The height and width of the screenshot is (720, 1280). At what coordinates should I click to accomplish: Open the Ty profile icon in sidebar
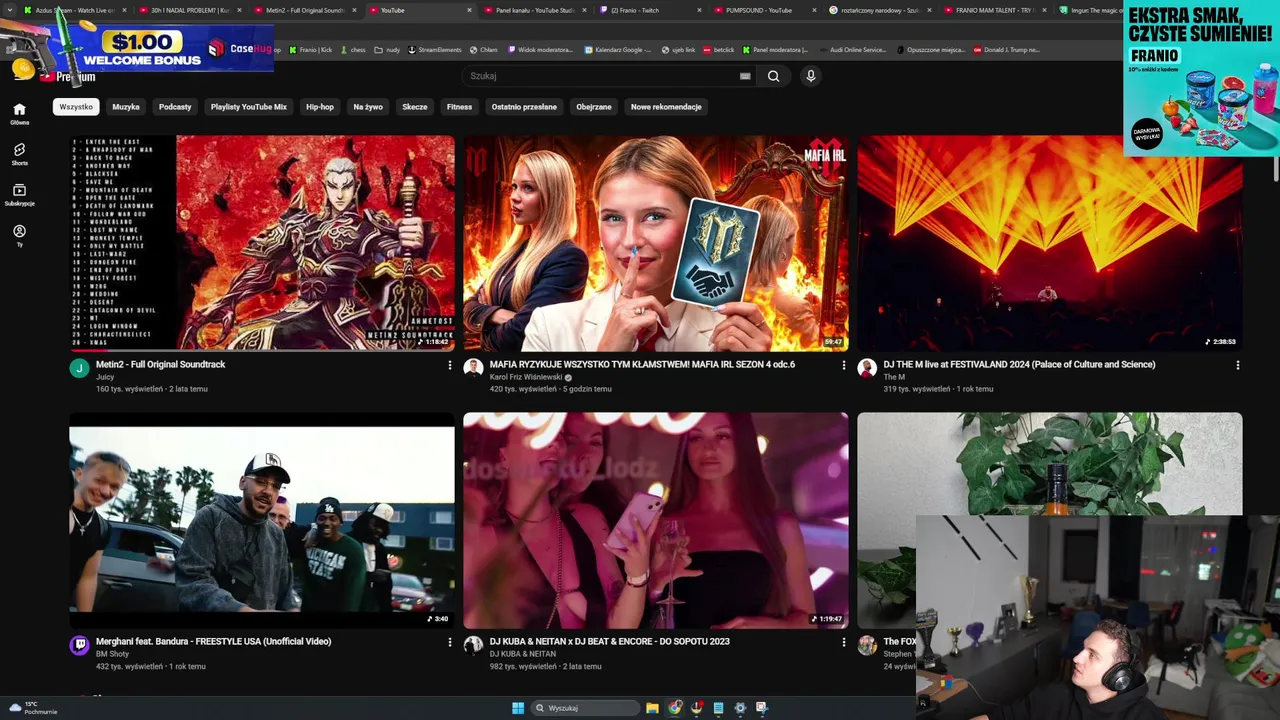coord(19,235)
